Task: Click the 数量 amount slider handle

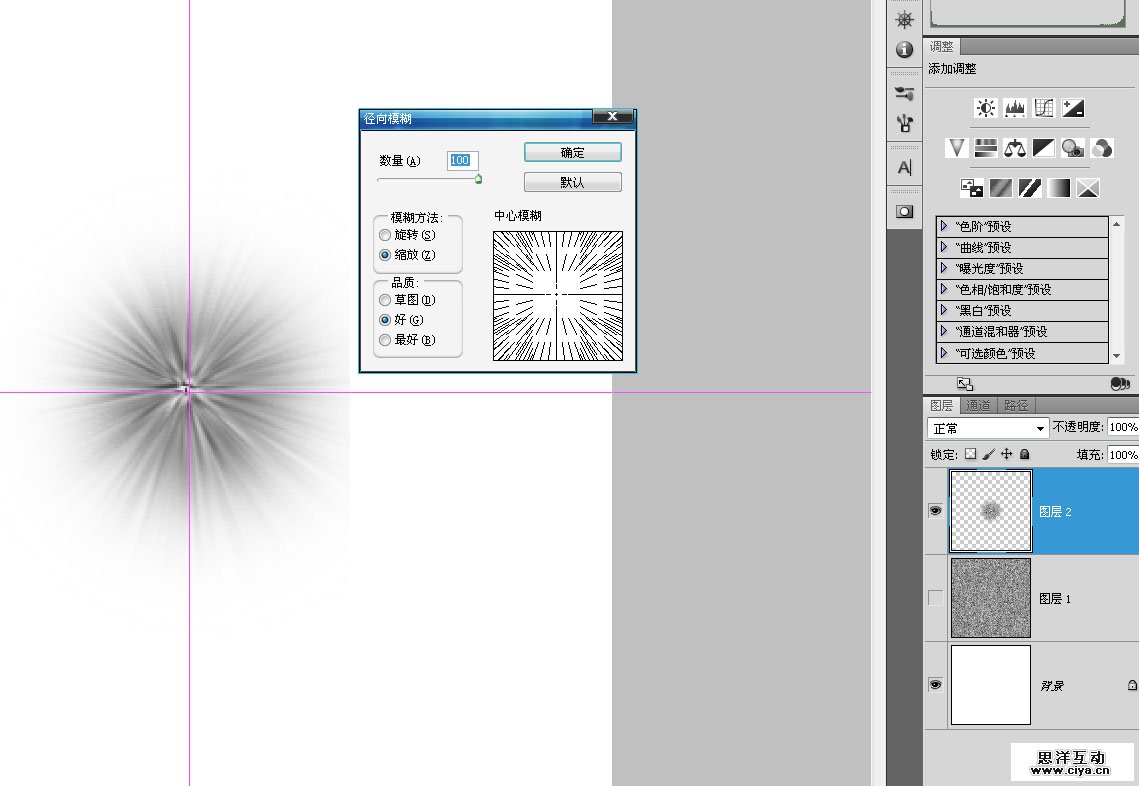Action: click(x=478, y=179)
